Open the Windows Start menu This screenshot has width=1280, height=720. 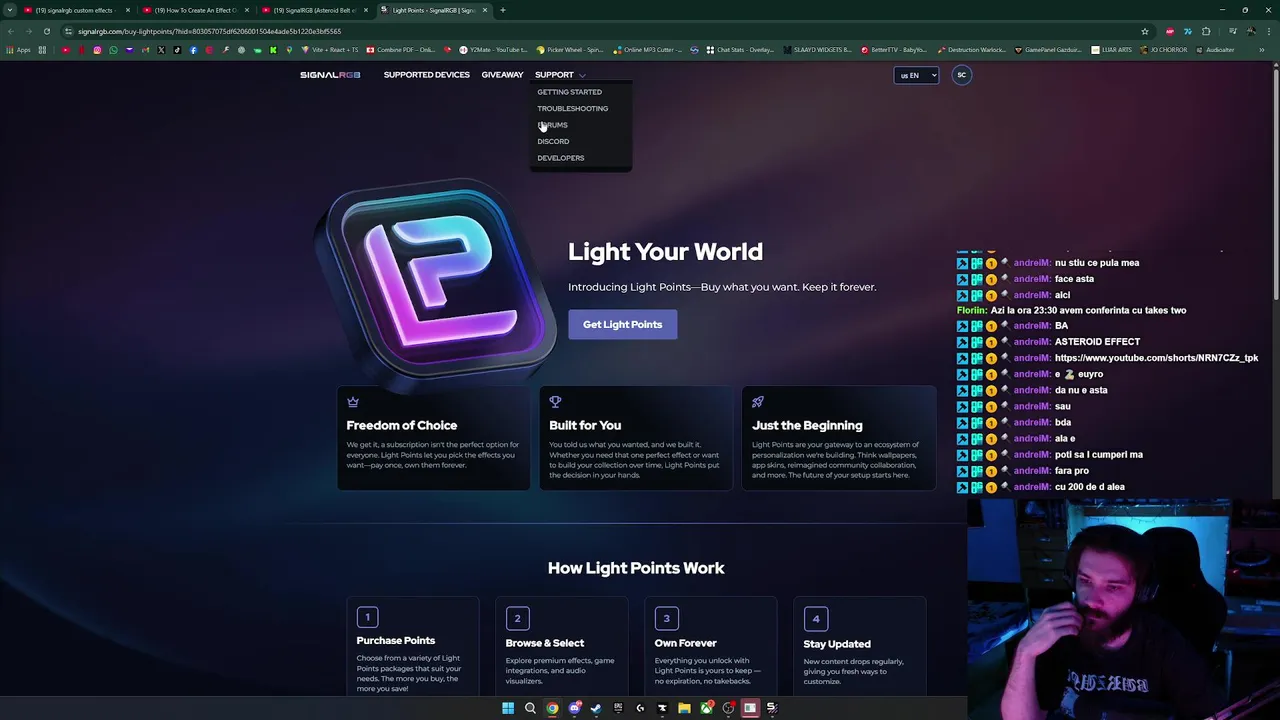pos(508,708)
